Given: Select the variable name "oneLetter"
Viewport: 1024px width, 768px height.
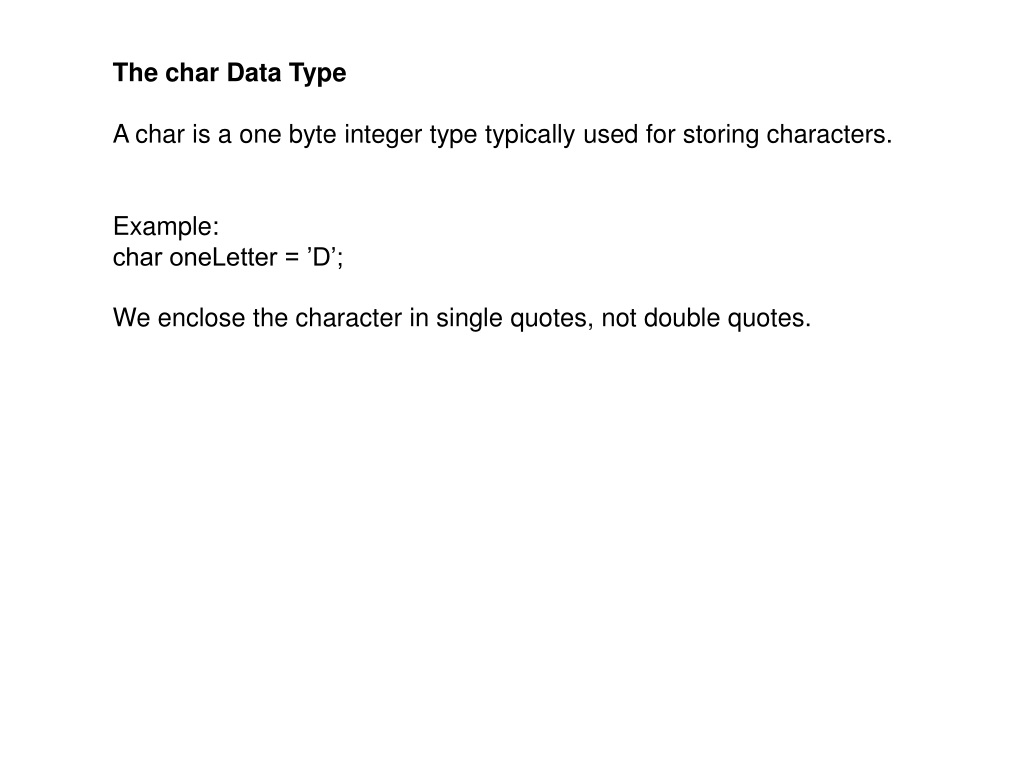Looking at the screenshot, I should pos(223,257).
